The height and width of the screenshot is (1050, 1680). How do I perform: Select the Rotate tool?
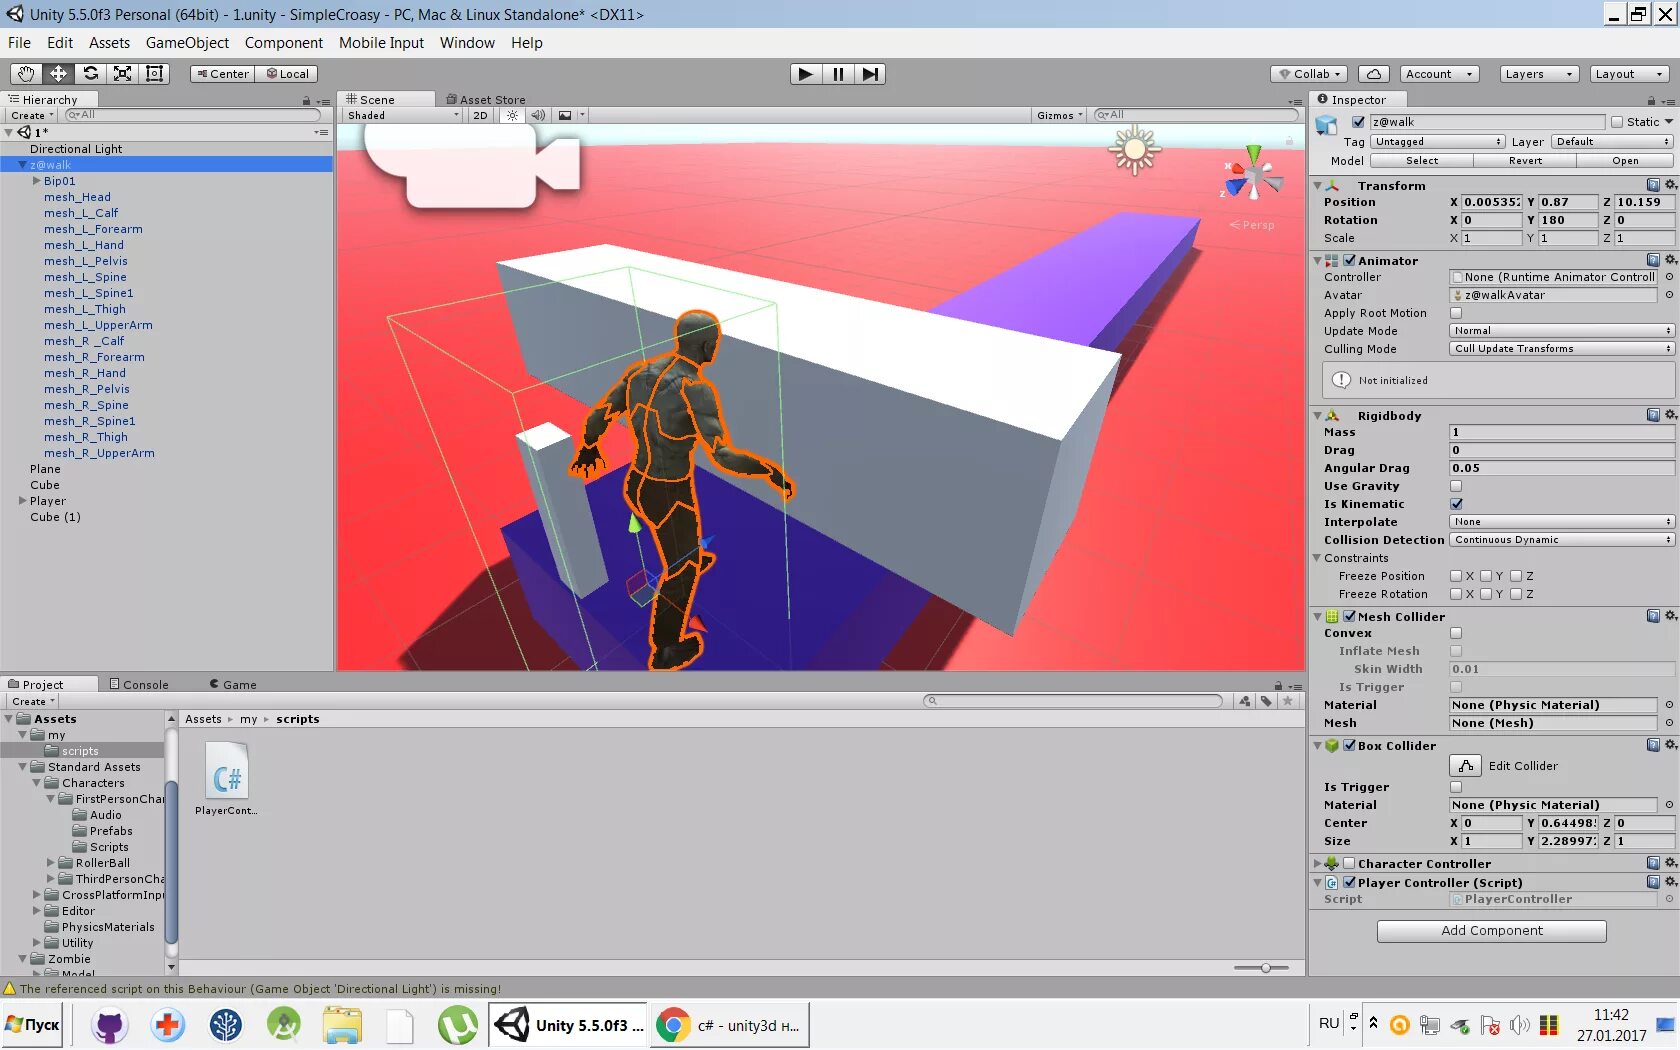click(91, 74)
